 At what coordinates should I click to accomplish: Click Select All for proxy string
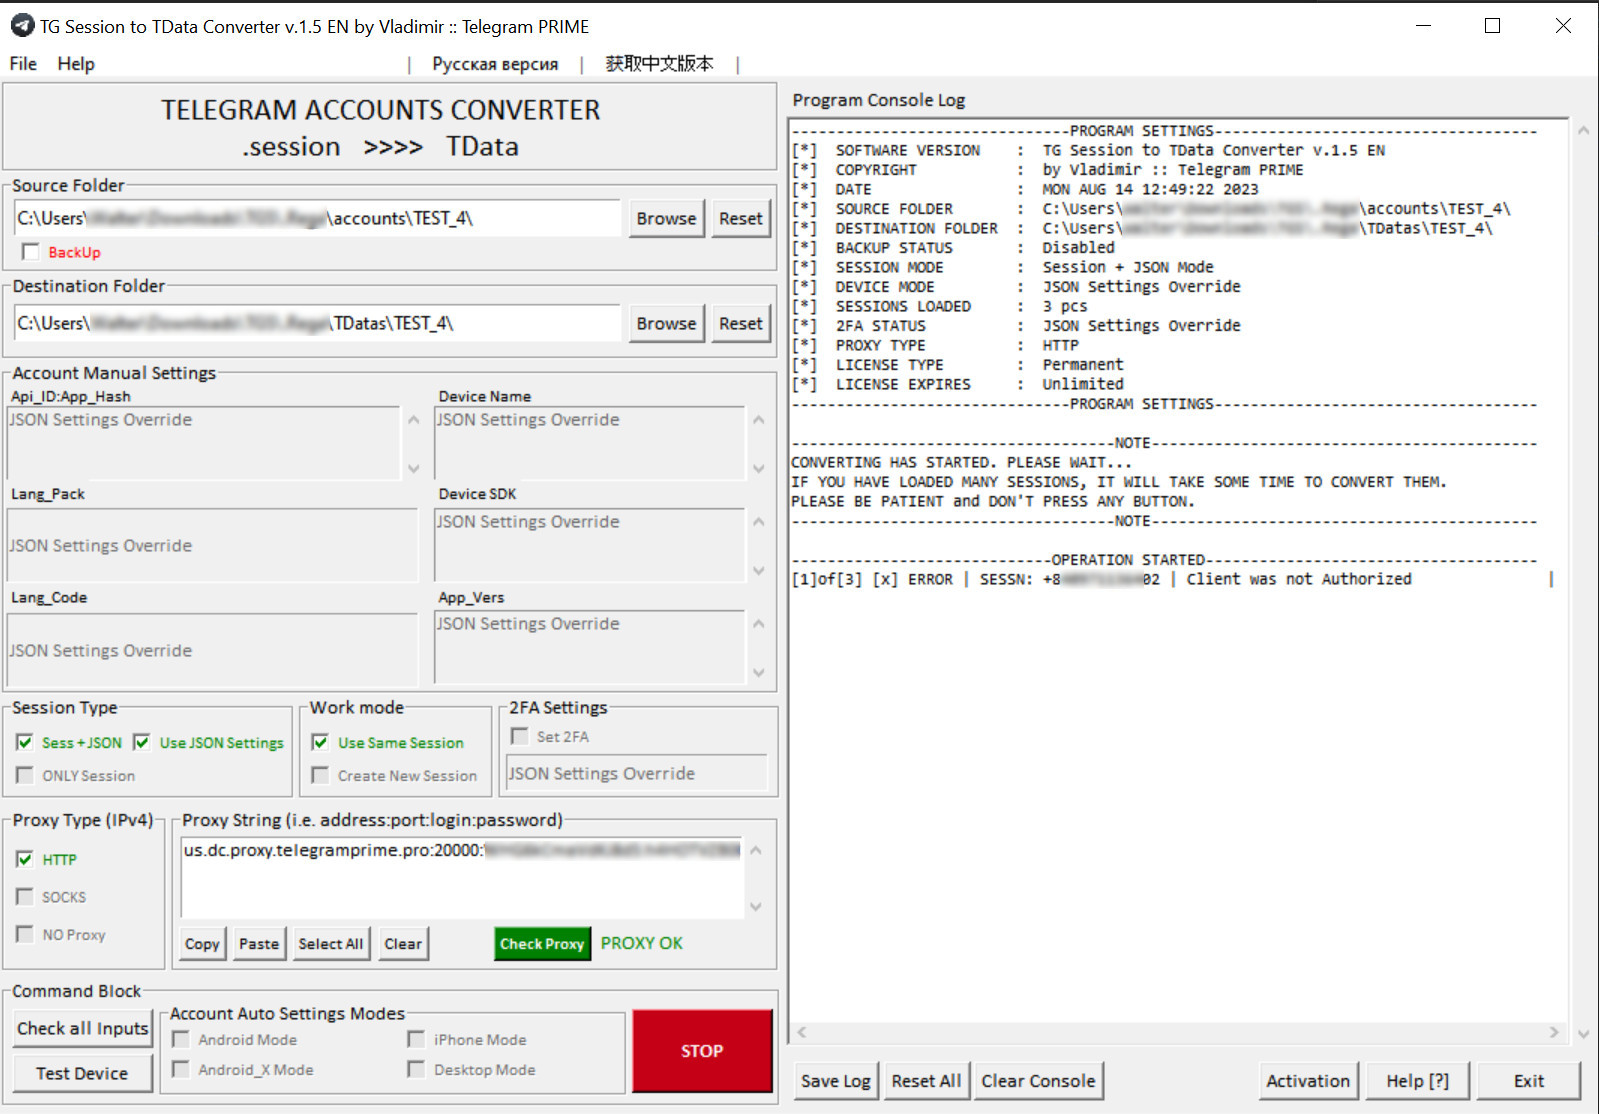click(331, 944)
